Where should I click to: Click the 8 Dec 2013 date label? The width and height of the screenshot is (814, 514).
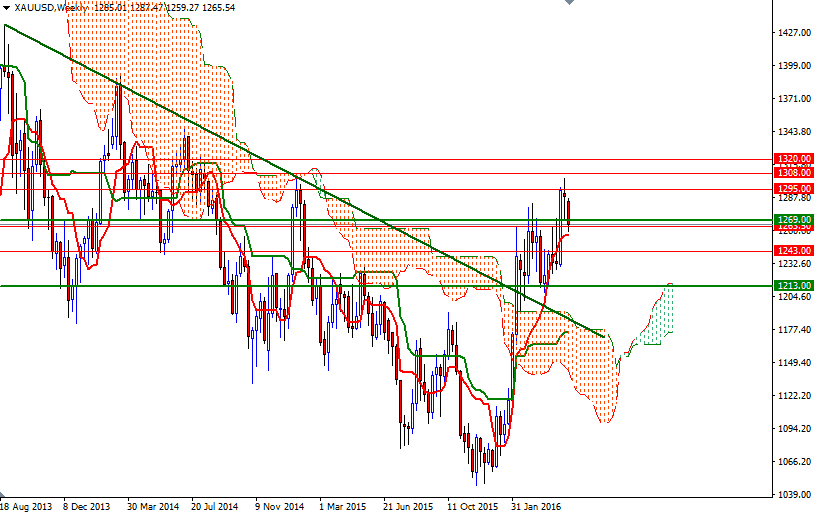[x=87, y=506]
